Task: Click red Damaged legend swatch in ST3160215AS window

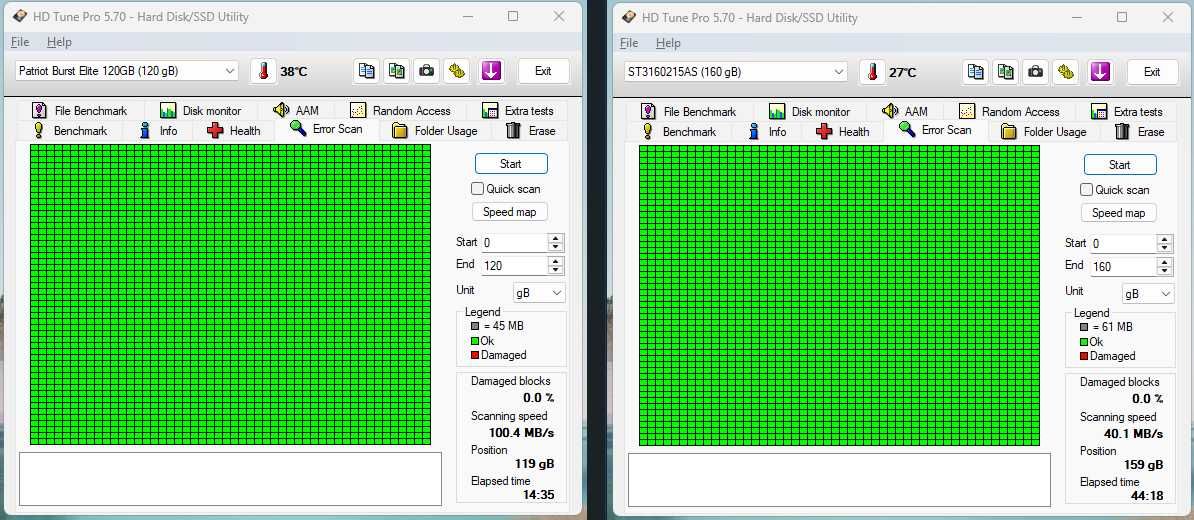Action: (1084, 356)
